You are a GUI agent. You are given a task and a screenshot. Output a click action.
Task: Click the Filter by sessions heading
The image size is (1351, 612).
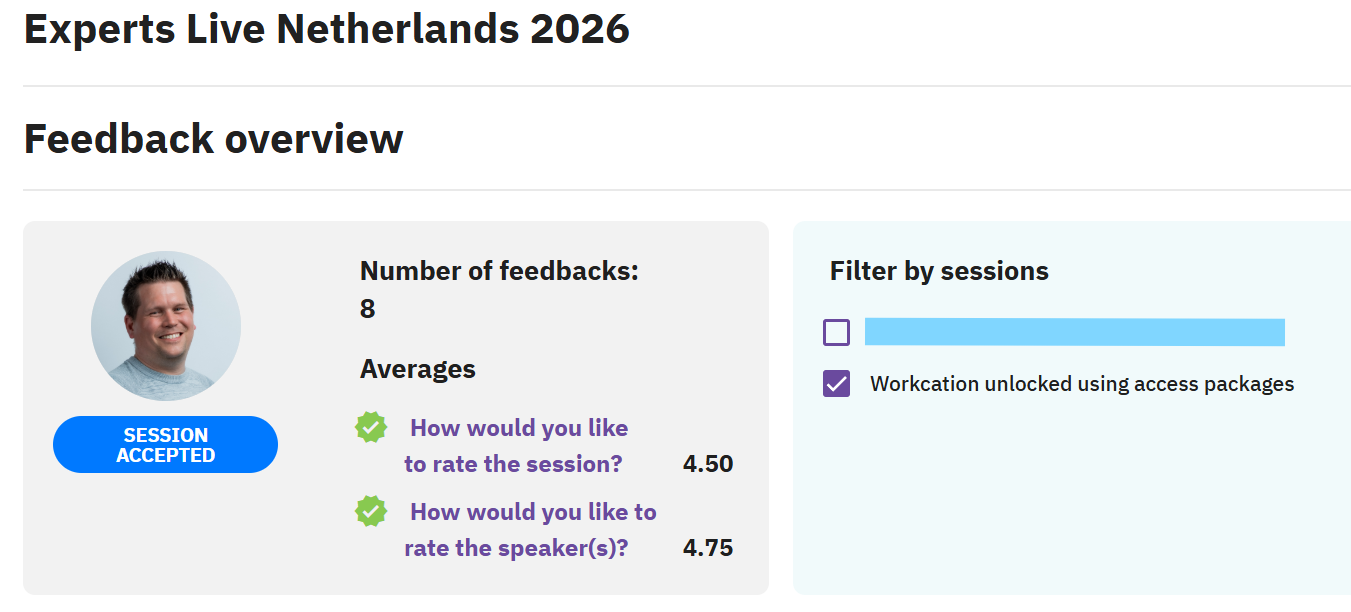[x=939, y=271]
